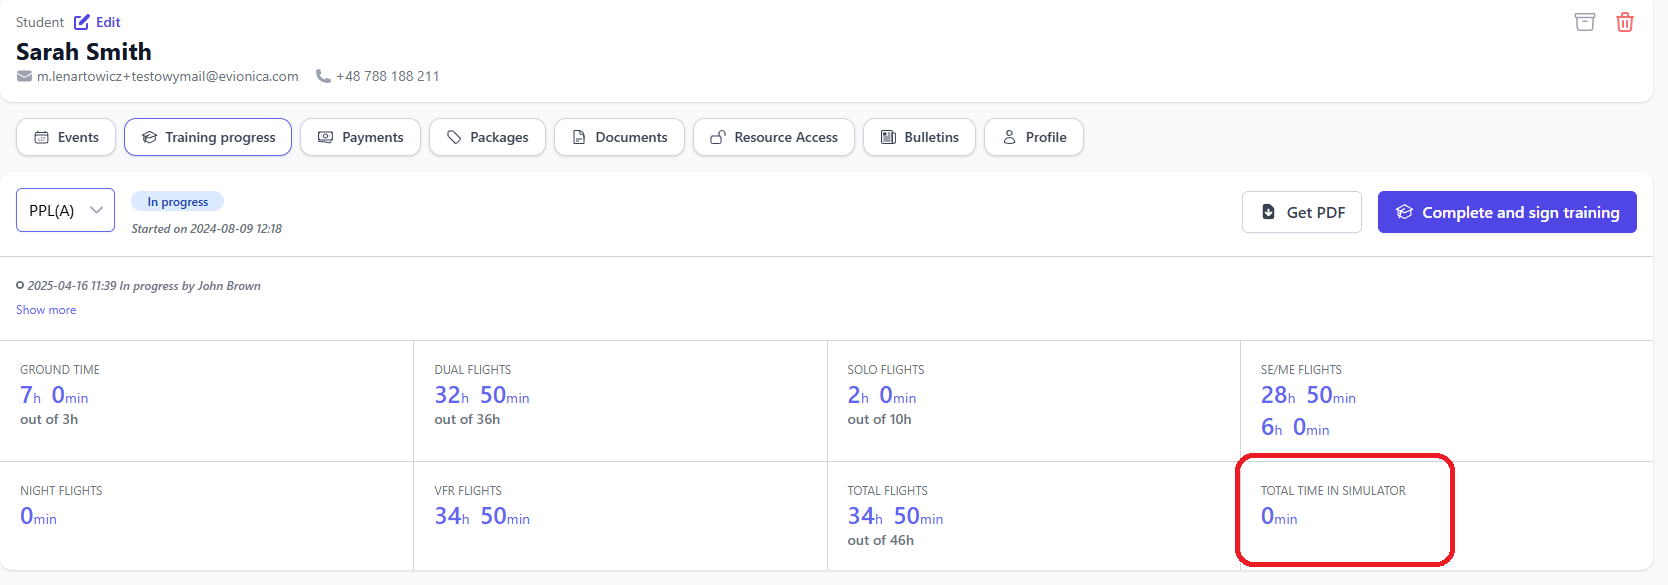1668x585 pixels.
Task: Click the graduation cap icon on Complete button
Action: click(1404, 212)
